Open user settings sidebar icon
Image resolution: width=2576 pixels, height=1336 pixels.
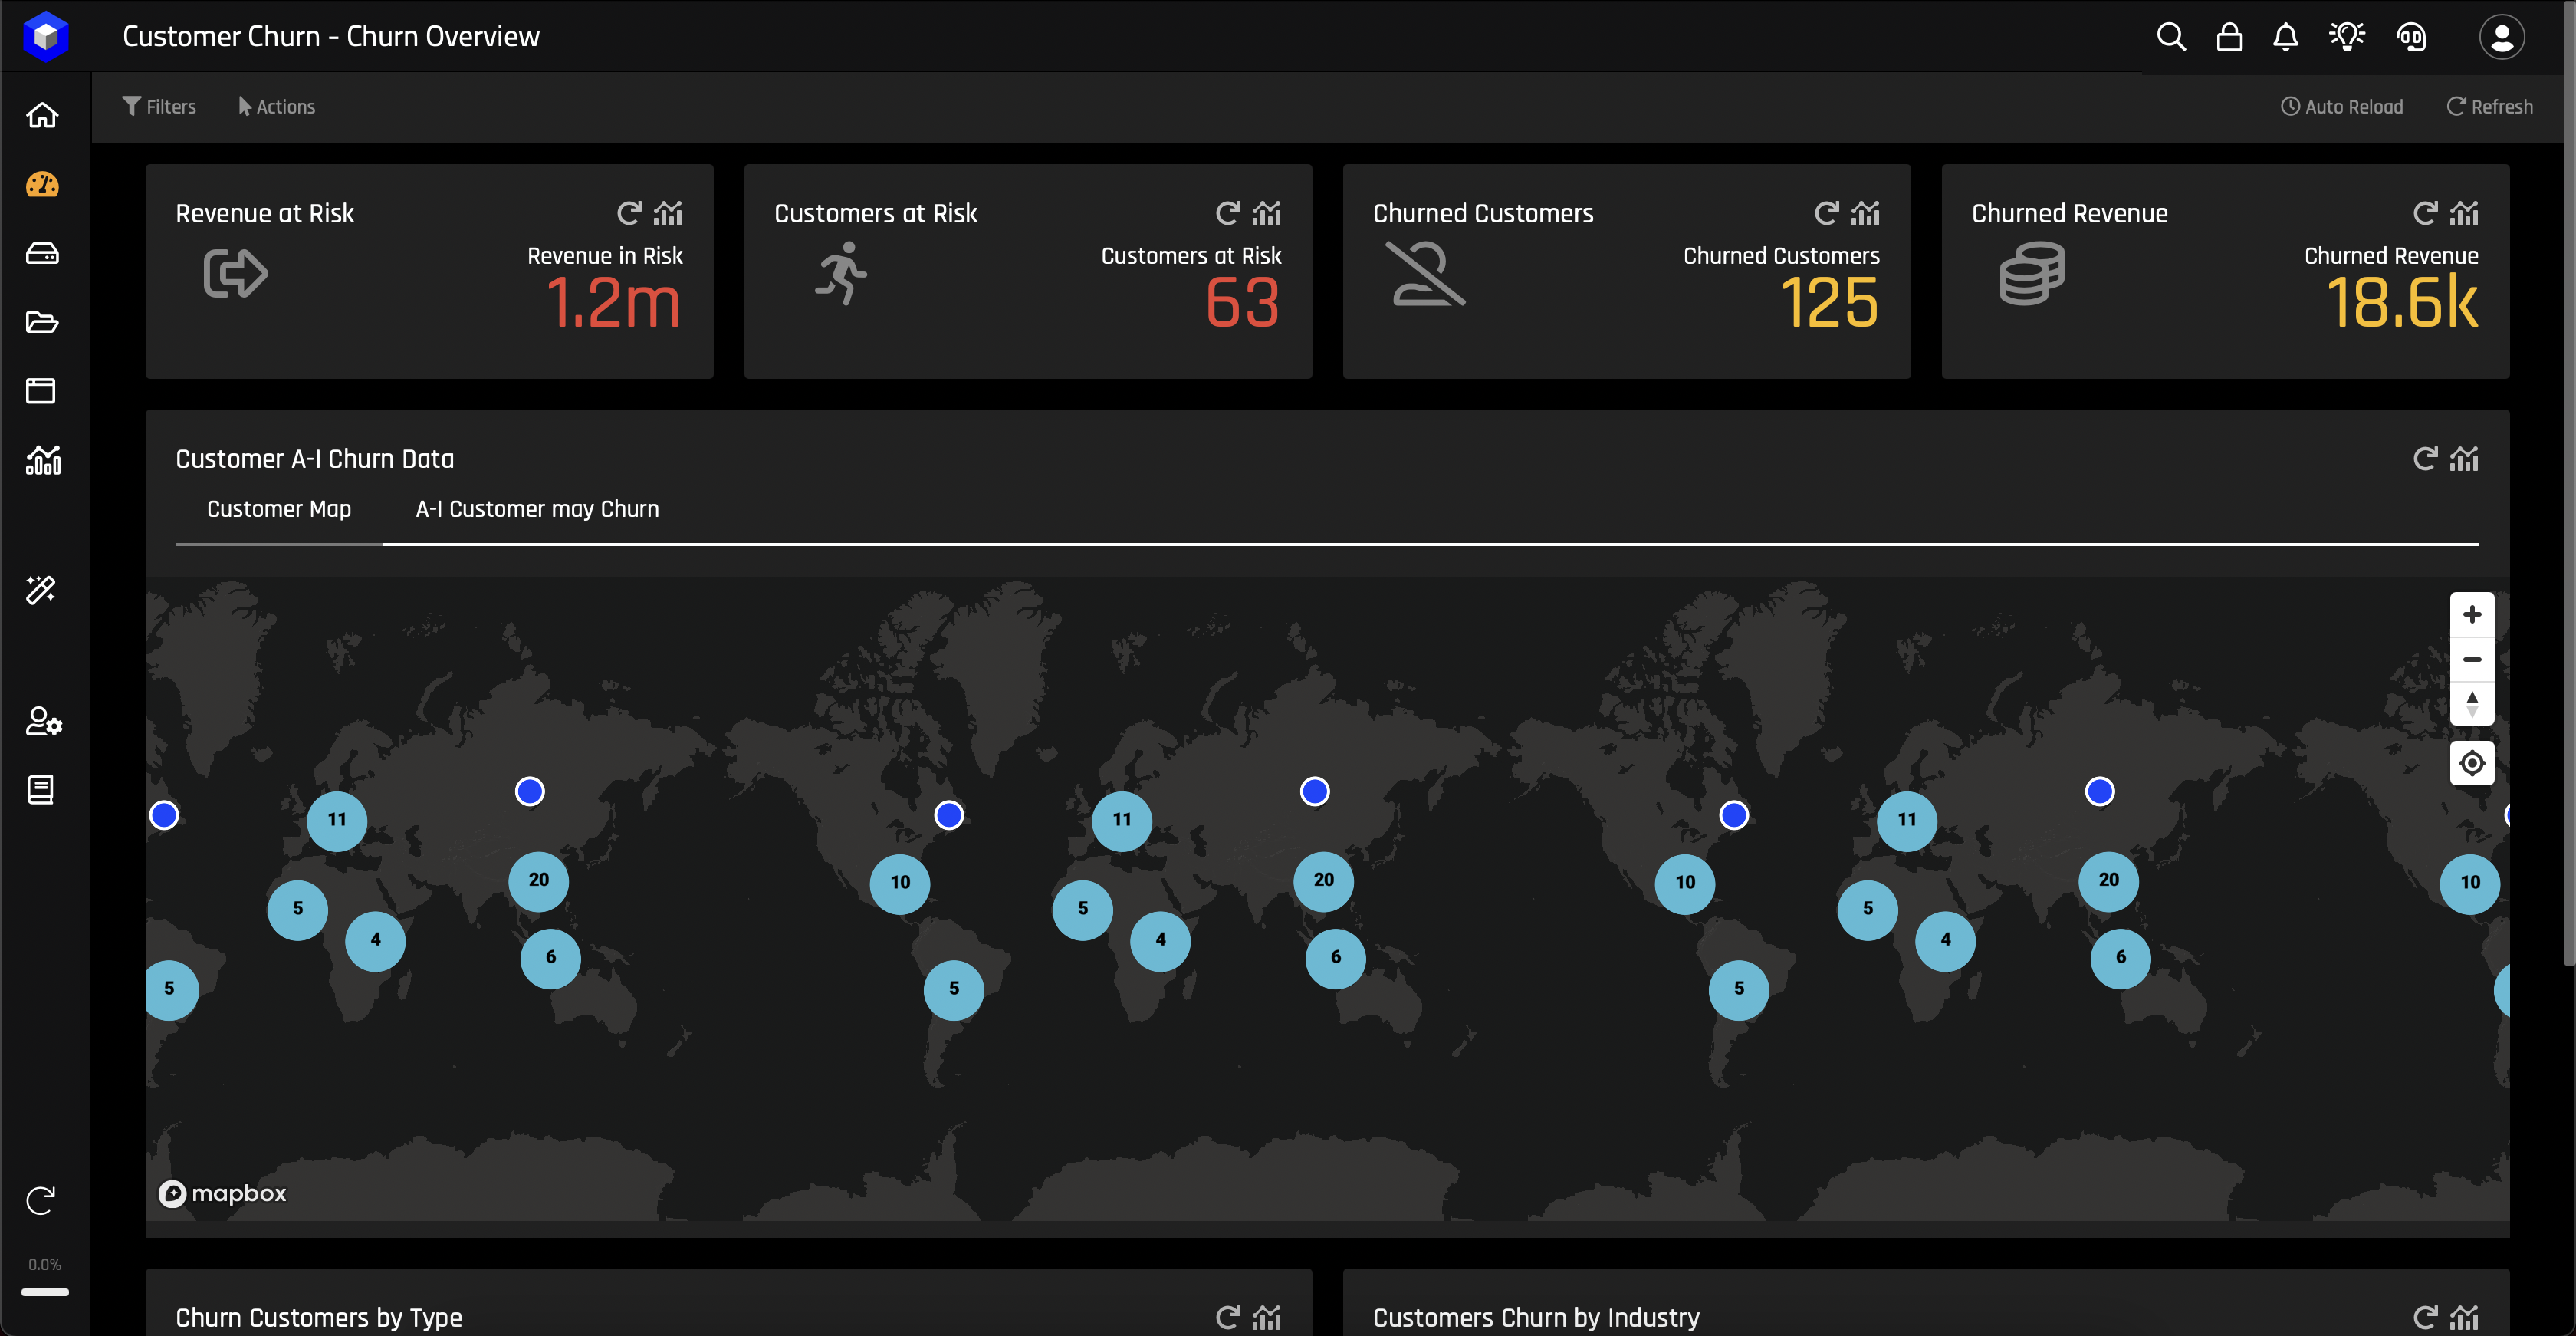point(42,721)
